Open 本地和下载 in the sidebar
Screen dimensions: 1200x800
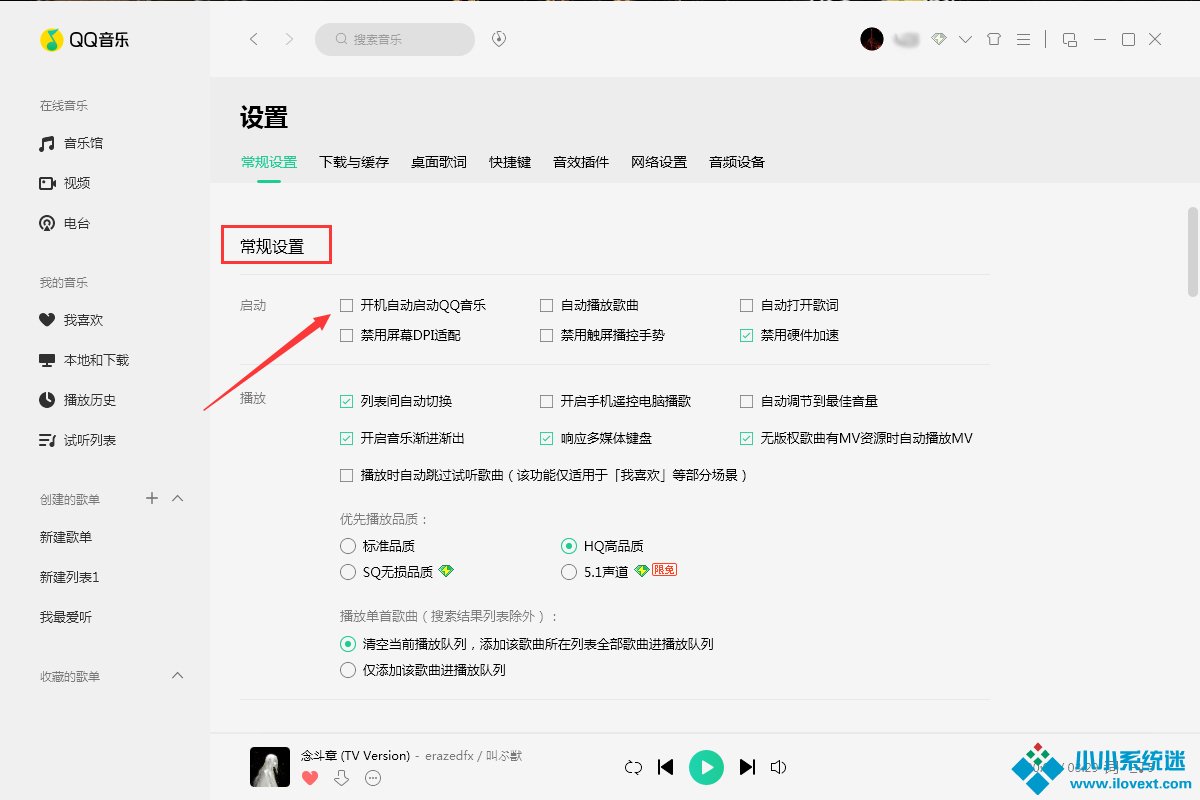[x=84, y=360]
